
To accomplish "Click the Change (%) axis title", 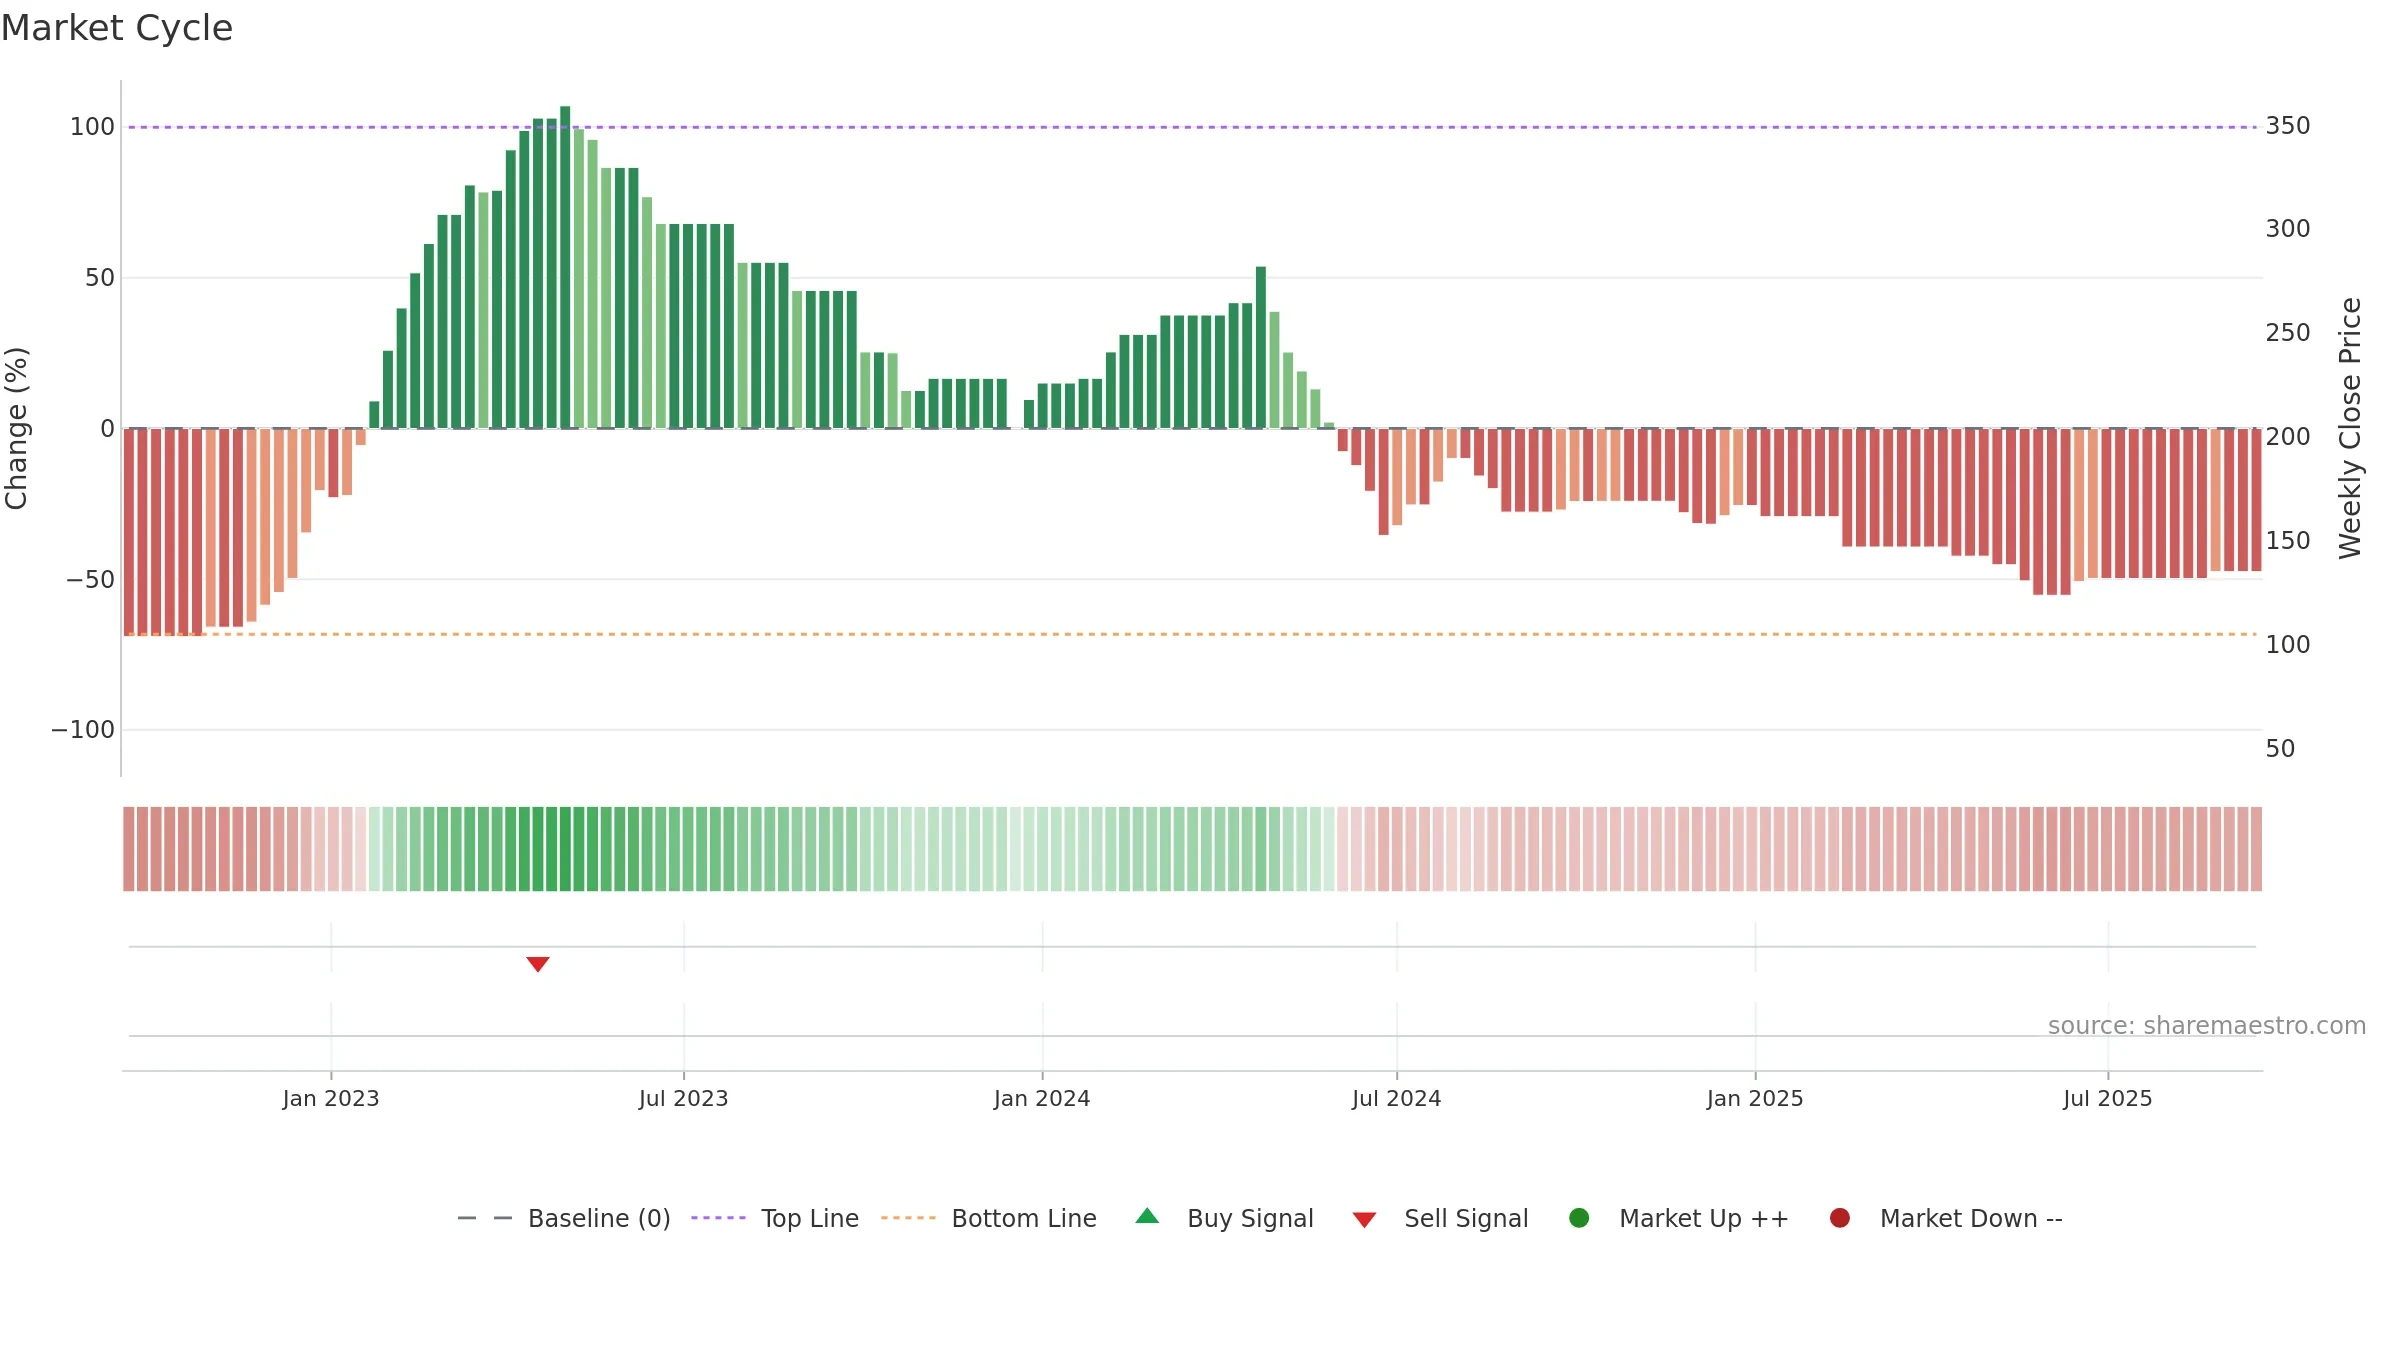I will click(x=17, y=428).
